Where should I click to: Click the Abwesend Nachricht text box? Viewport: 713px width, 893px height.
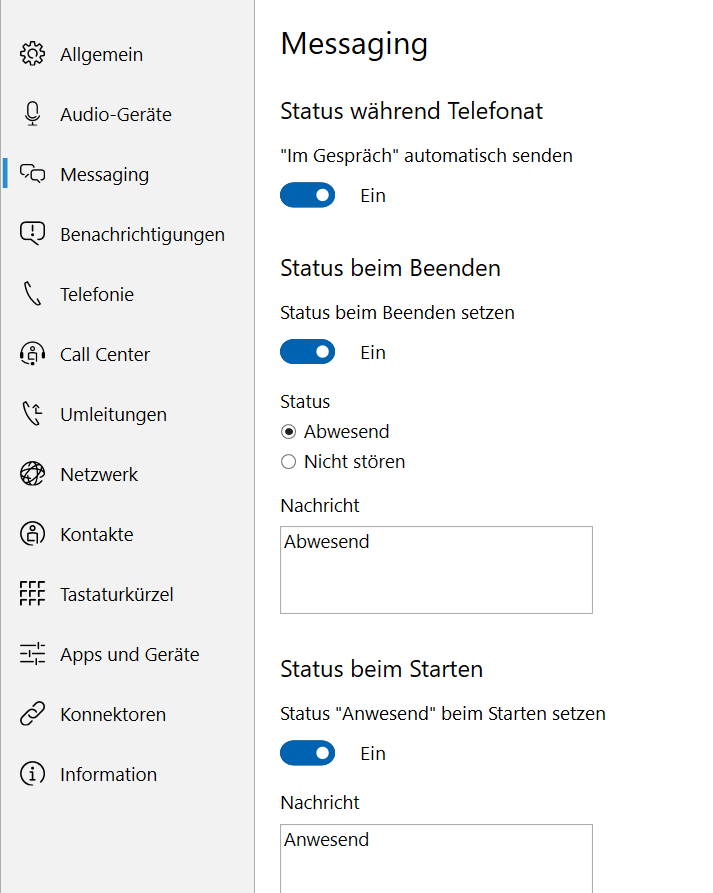point(436,570)
